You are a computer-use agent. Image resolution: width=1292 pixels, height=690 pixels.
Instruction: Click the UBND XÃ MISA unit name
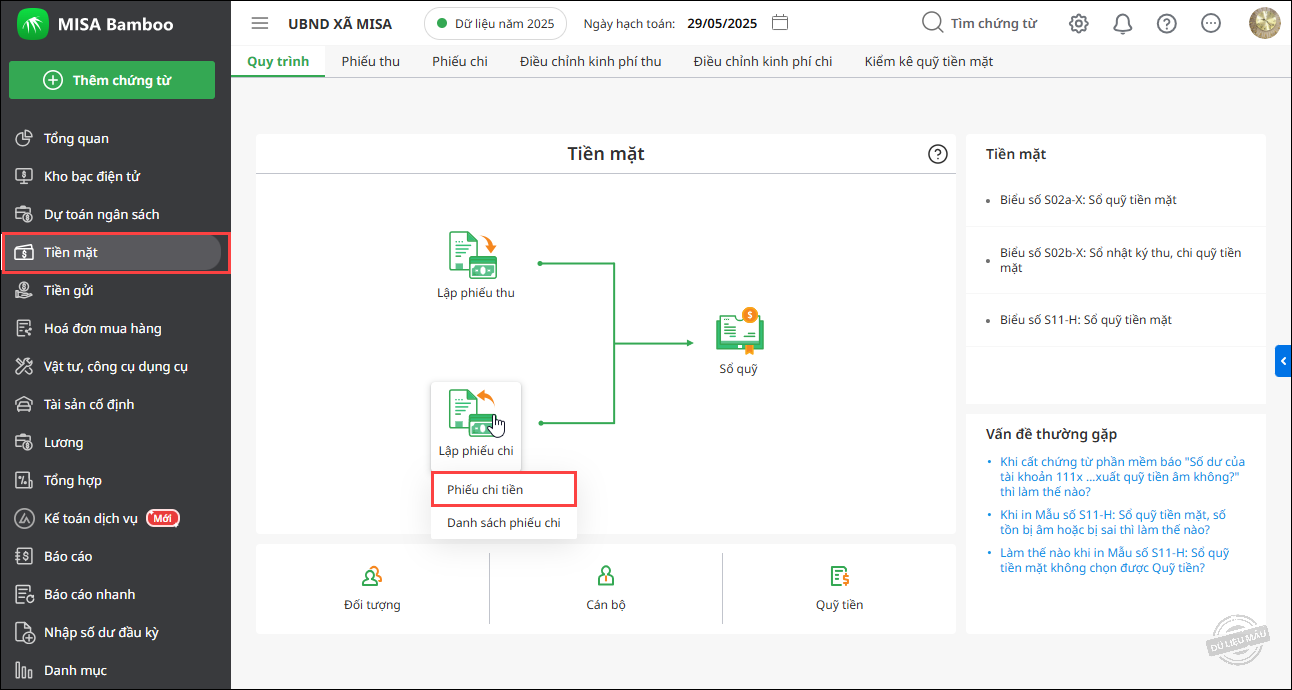(x=340, y=23)
